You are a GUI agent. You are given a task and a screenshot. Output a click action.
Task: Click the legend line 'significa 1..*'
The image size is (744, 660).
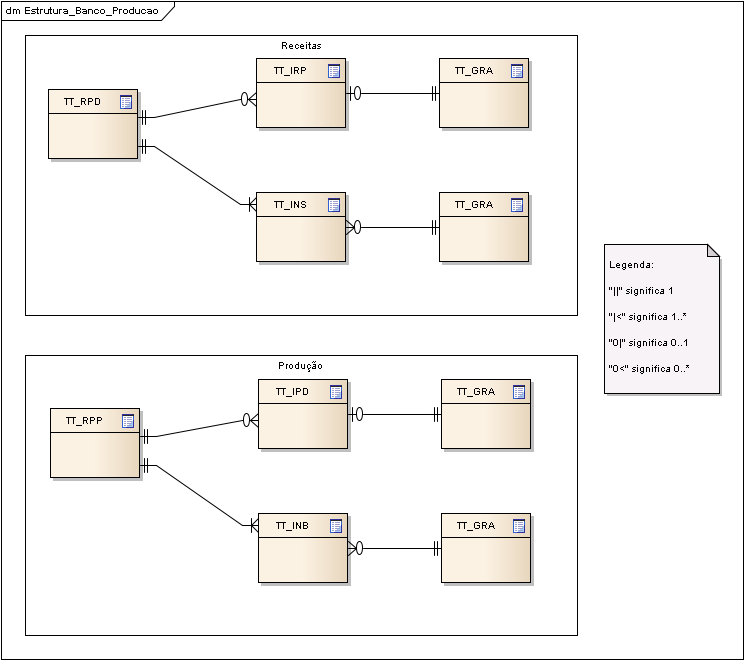tap(647, 316)
